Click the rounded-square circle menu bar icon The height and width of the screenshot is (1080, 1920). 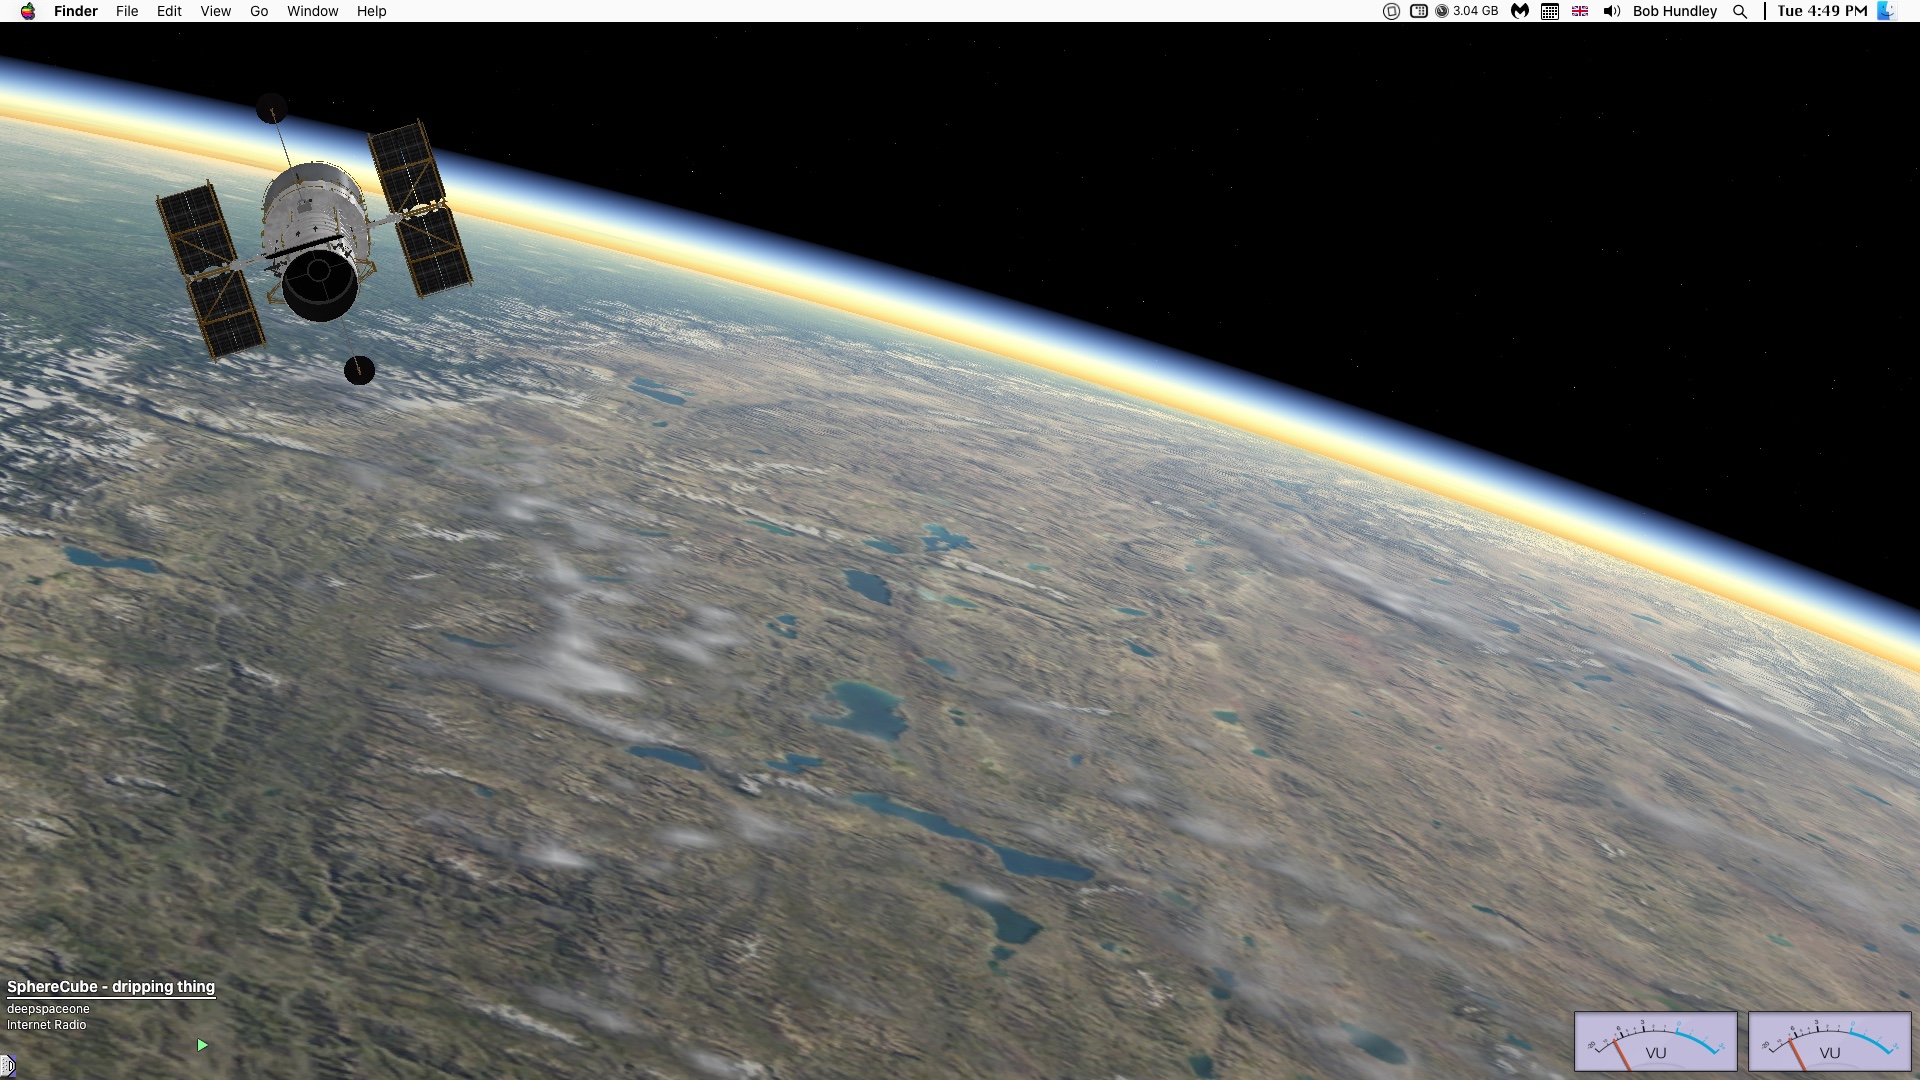[x=1391, y=11]
